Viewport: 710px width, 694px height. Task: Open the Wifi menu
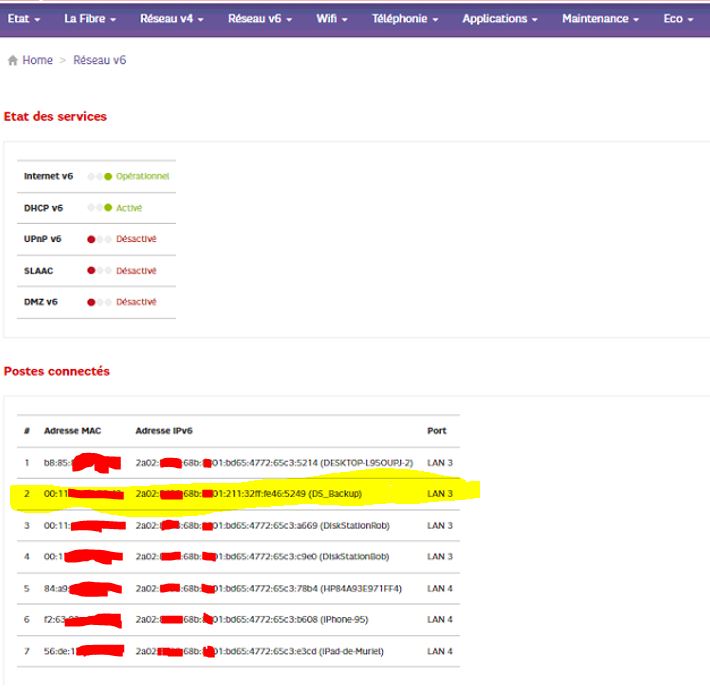(332, 19)
